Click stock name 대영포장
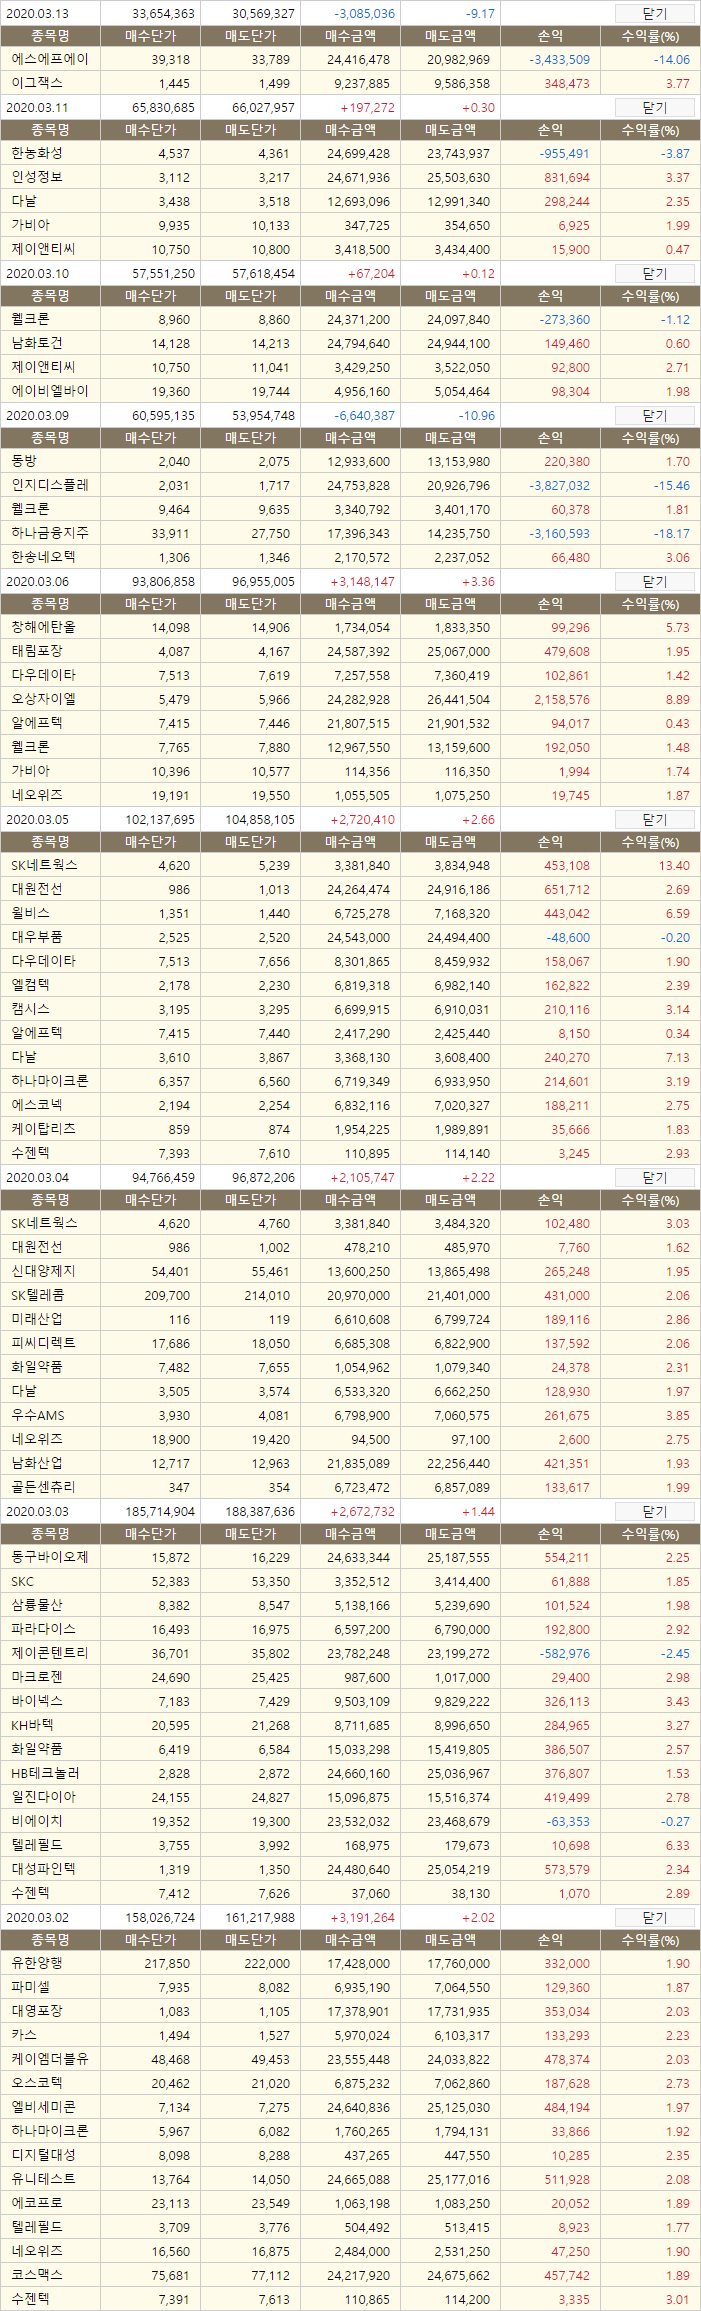 point(37,2011)
